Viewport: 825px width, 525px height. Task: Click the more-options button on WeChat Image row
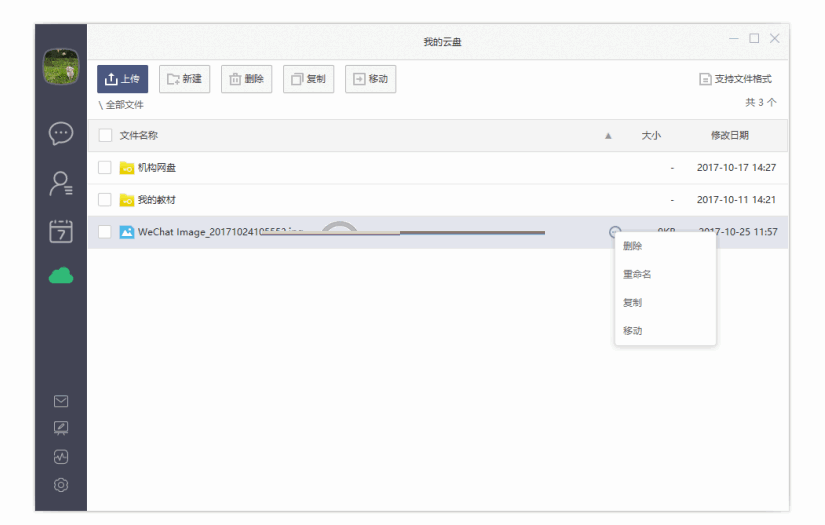614,232
